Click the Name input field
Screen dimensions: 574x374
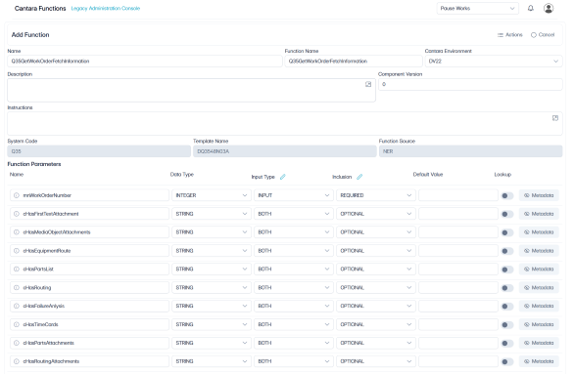coord(145,61)
